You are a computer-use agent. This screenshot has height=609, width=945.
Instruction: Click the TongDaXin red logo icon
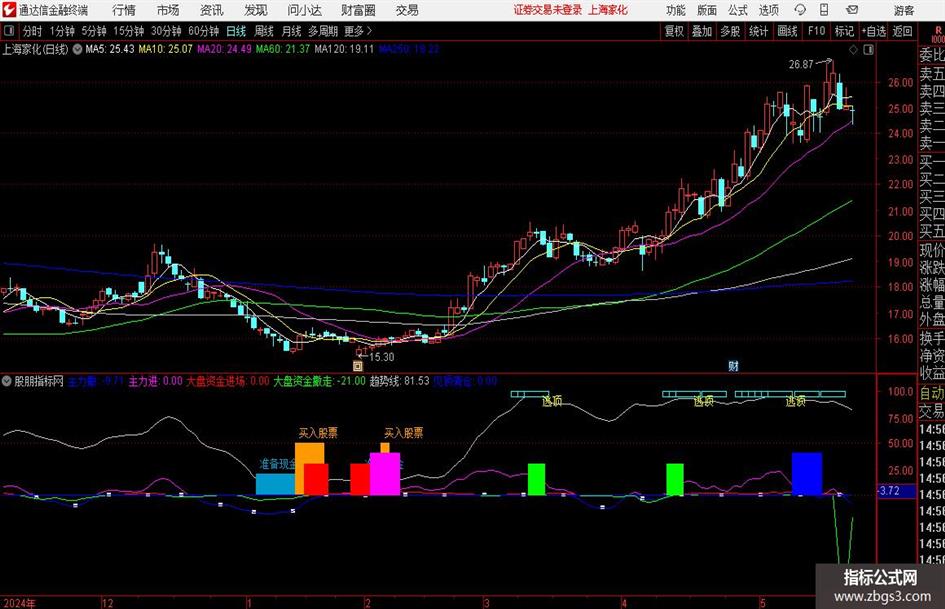(8, 10)
